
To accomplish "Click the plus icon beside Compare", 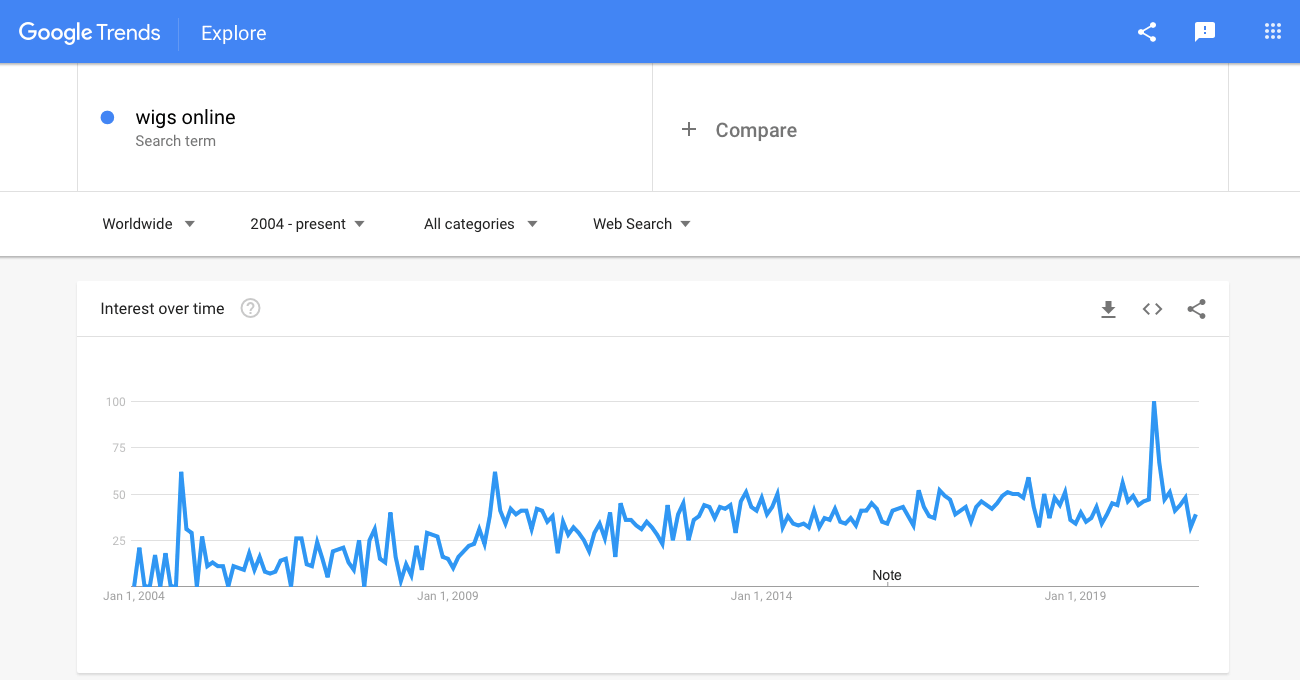I will pyautogui.click(x=688, y=129).
